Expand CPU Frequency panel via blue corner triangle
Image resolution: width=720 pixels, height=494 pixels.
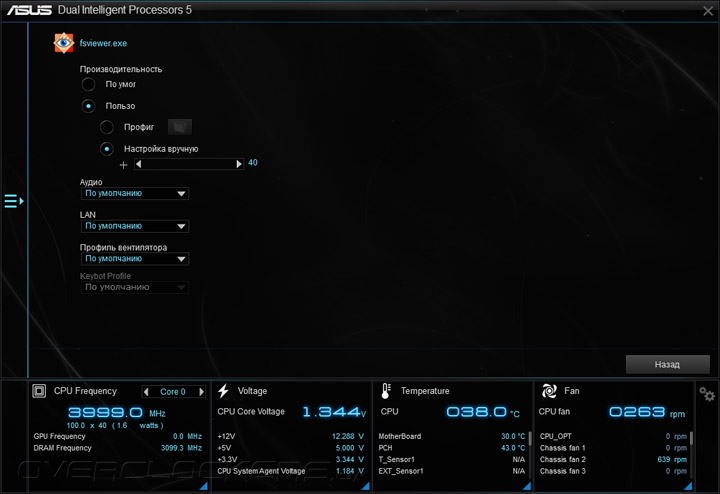[204, 486]
